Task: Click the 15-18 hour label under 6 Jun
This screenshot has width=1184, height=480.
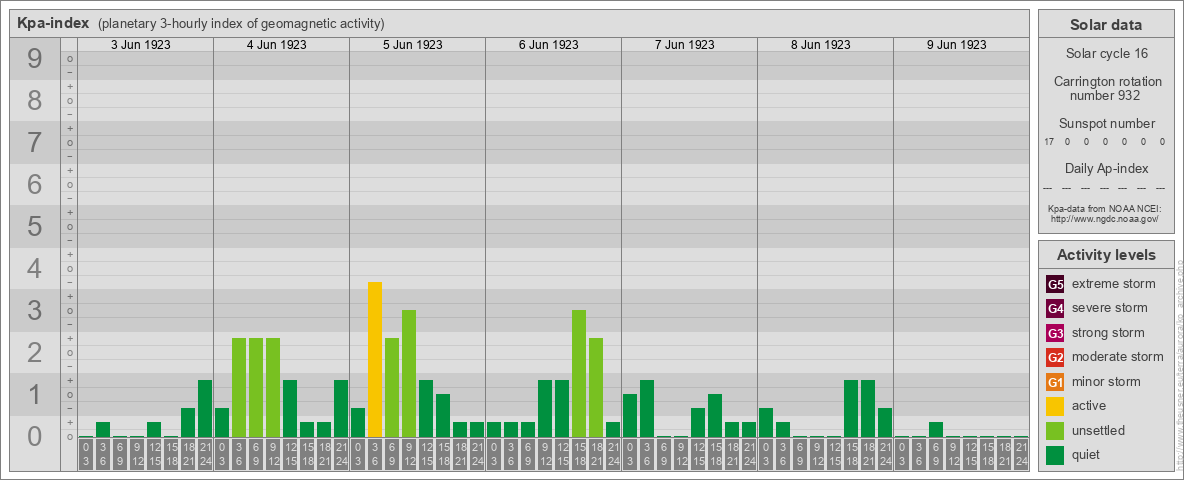Action: (578, 455)
